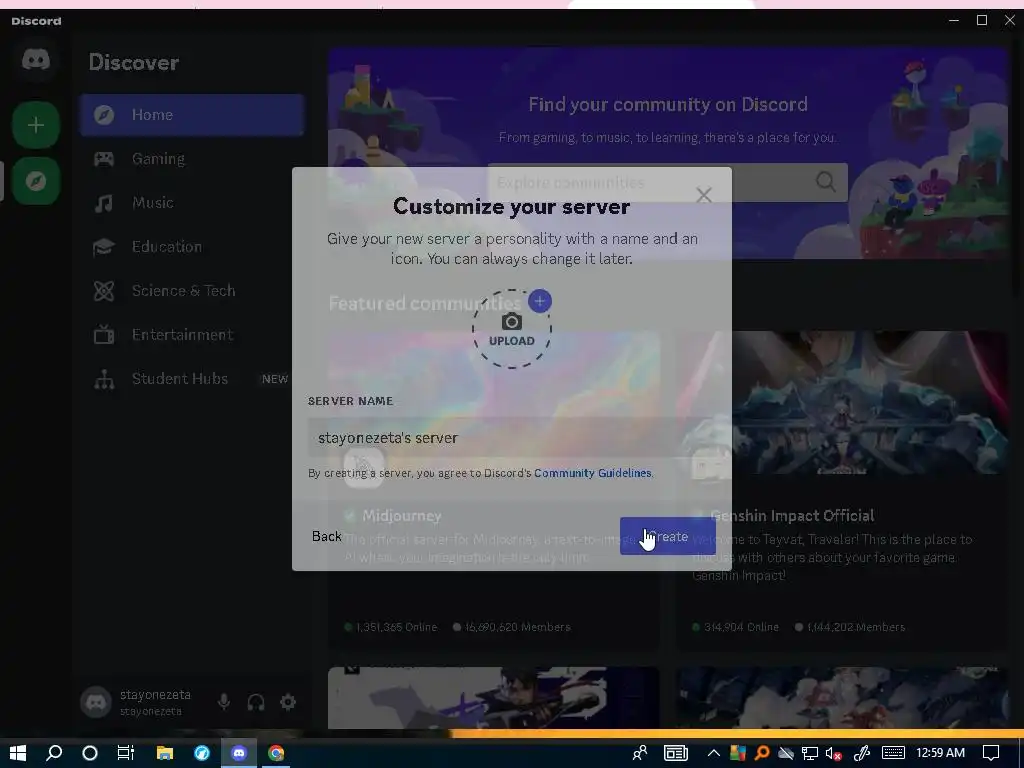
Task: Click the Entertainment TV icon
Action: tap(104, 335)
